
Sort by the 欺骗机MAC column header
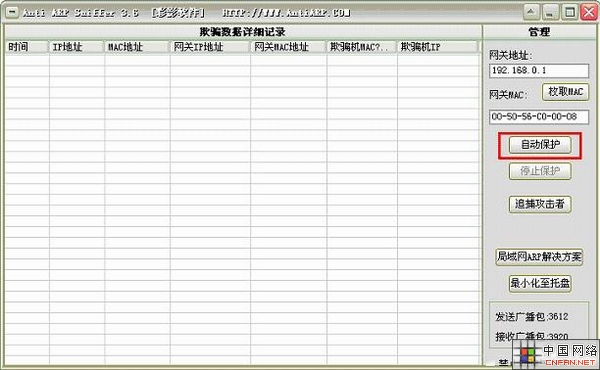pos(362,47)
